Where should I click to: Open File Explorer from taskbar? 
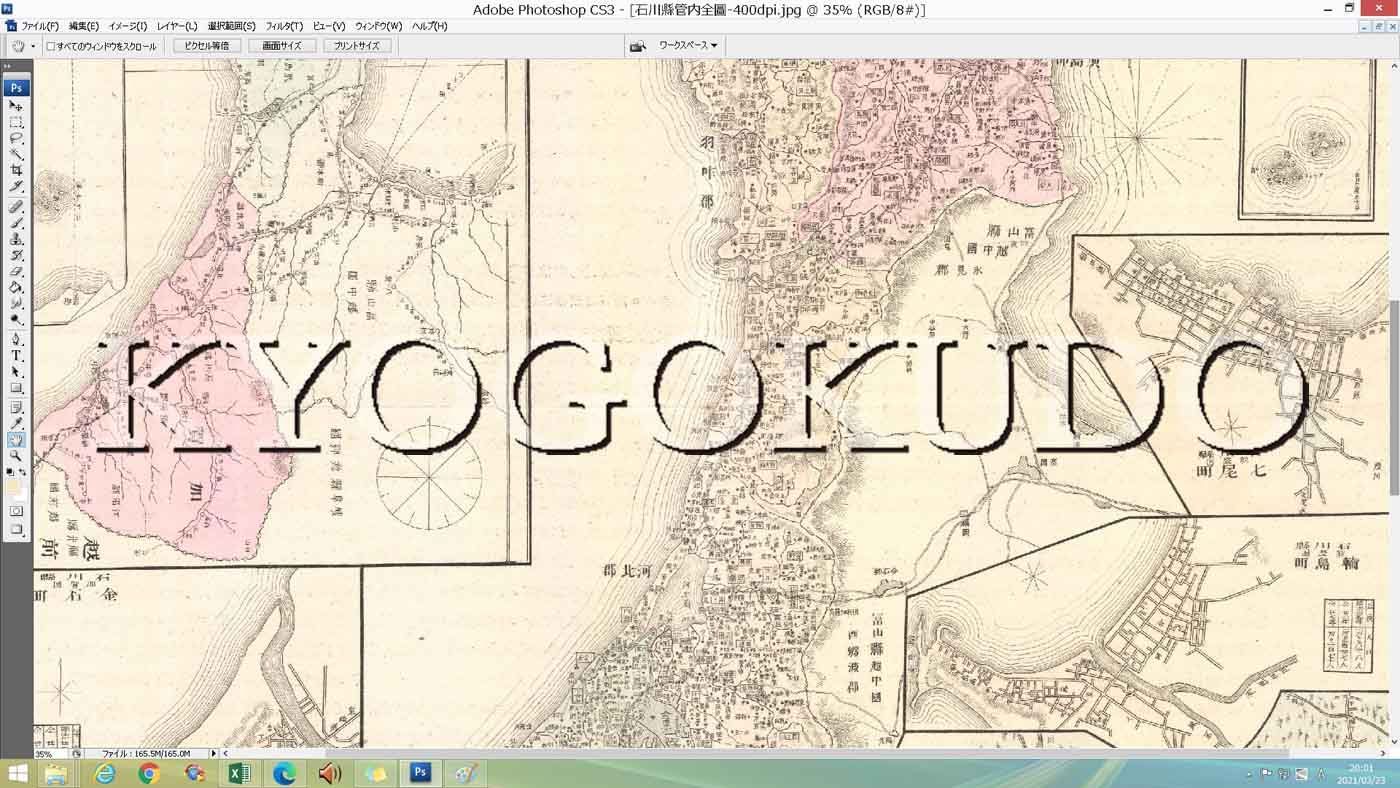(56, 773)
